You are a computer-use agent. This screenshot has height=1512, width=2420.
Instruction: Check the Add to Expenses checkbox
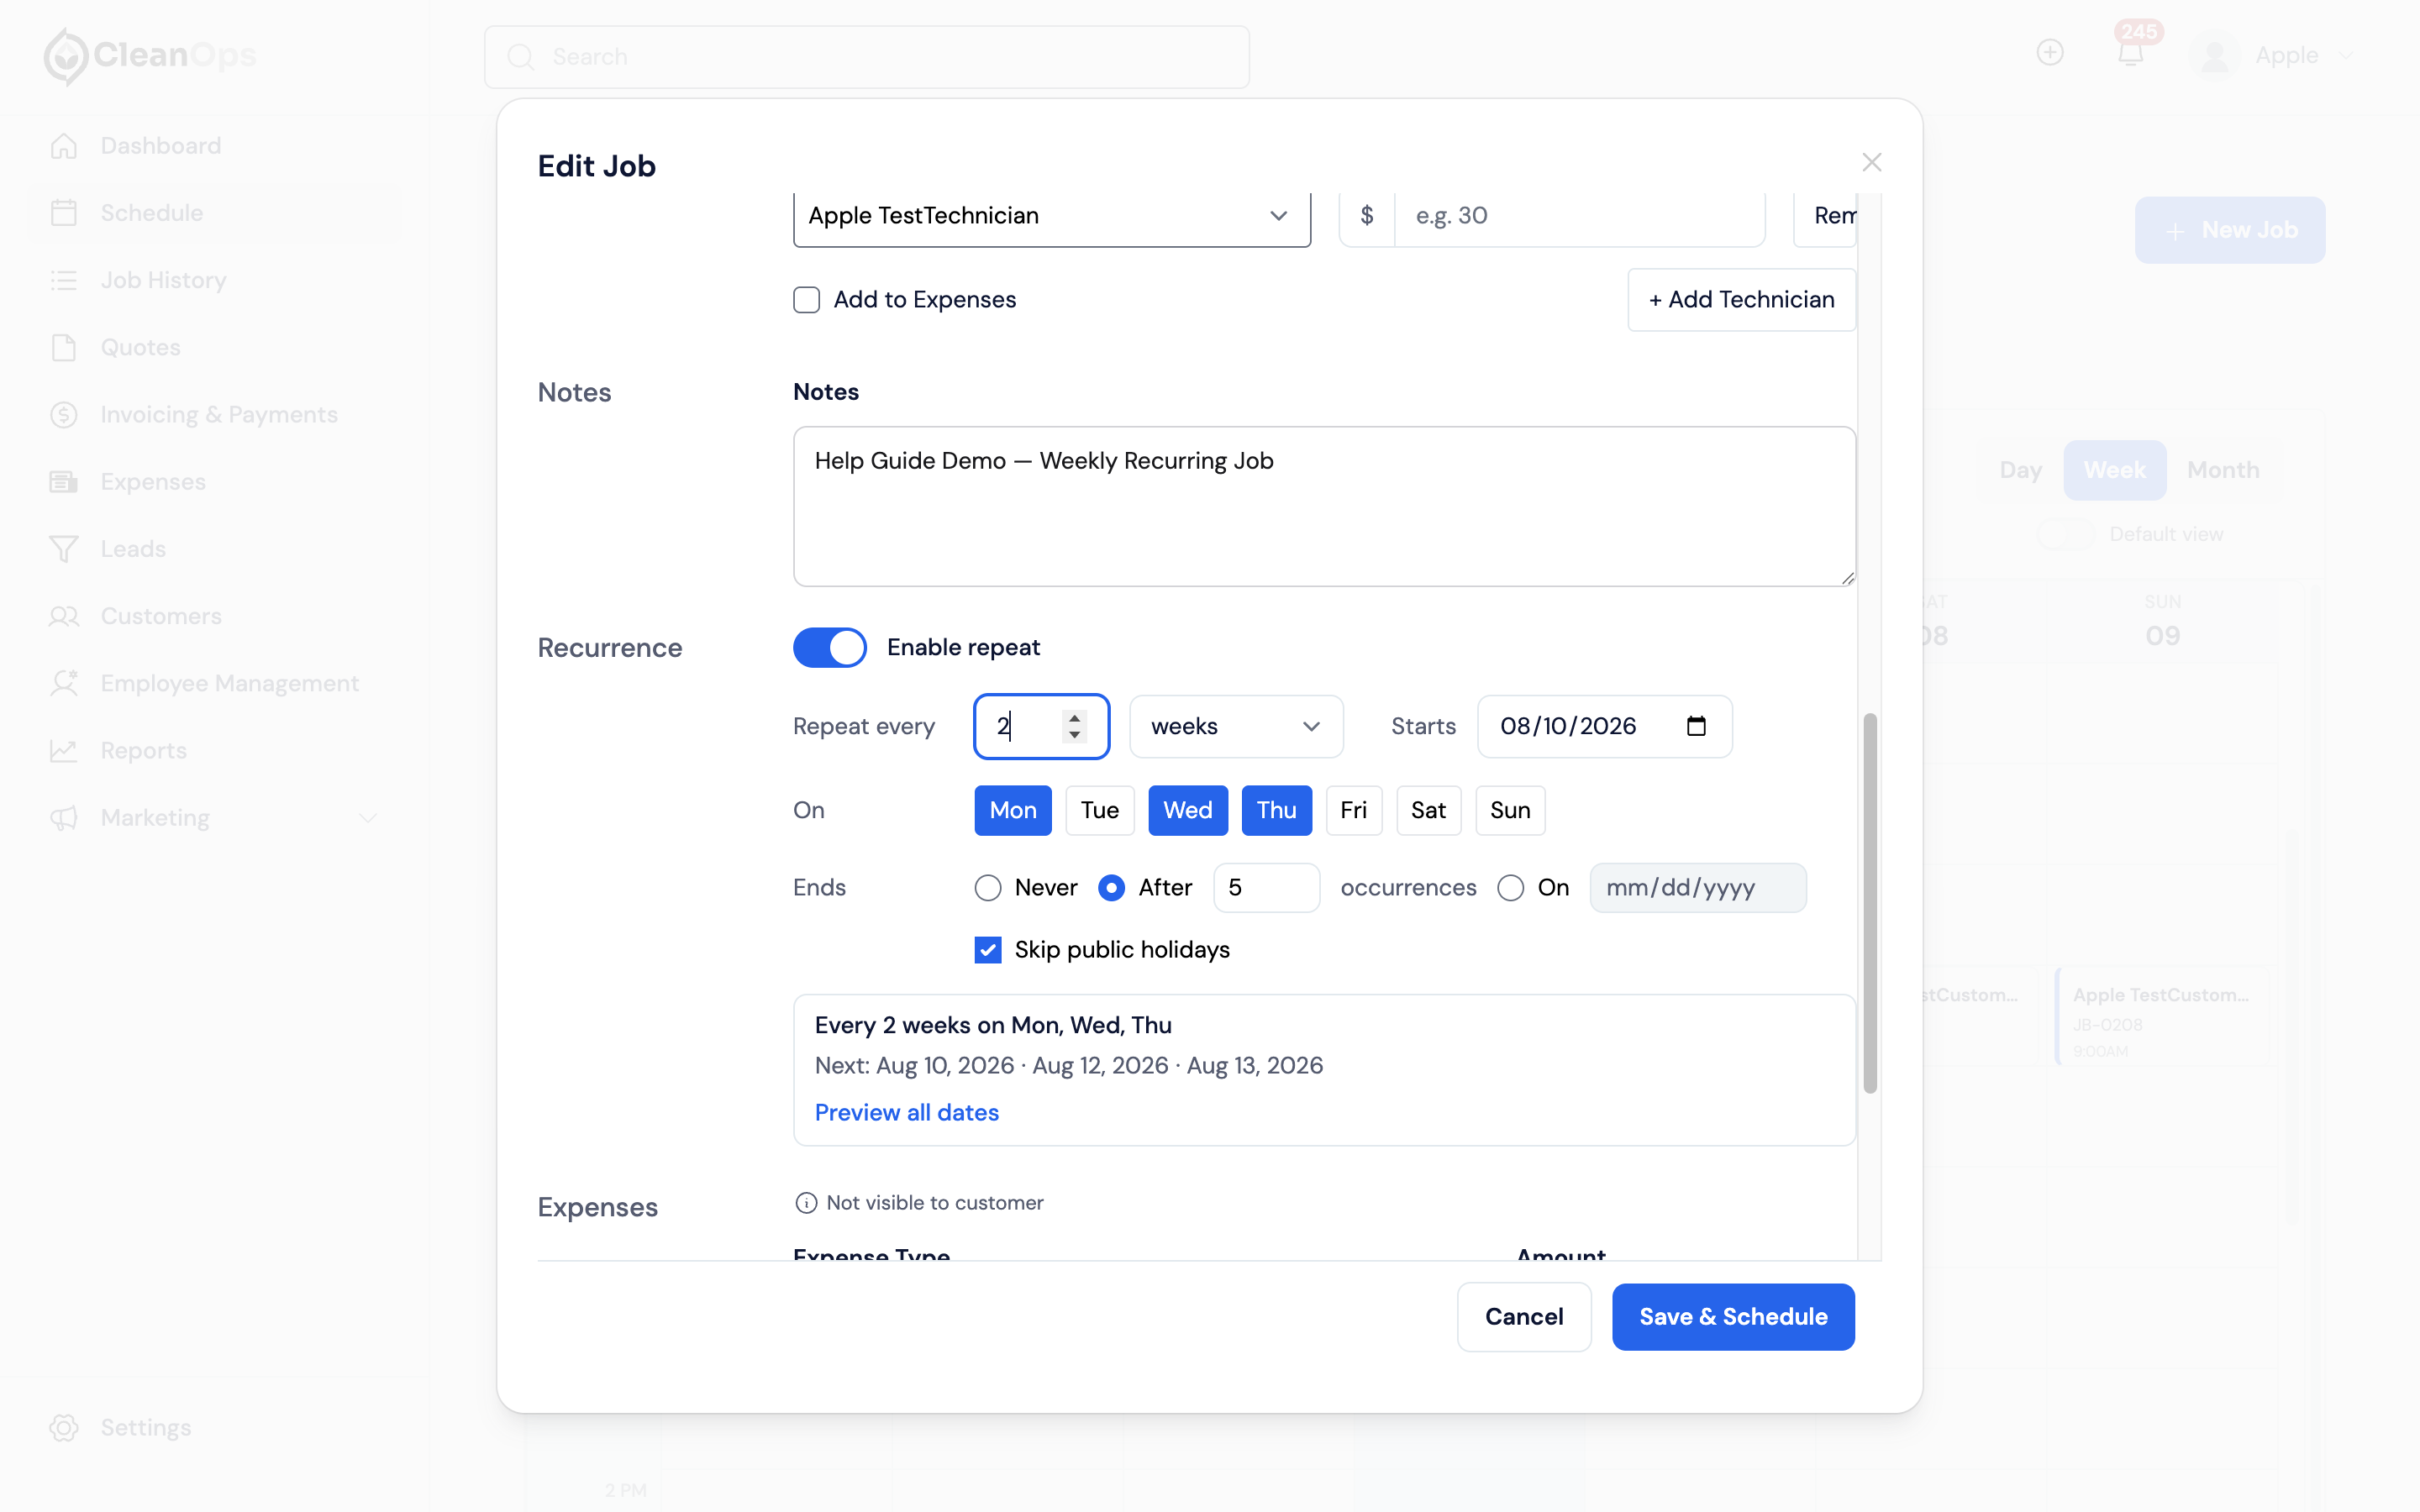click(x=806, y=300)
